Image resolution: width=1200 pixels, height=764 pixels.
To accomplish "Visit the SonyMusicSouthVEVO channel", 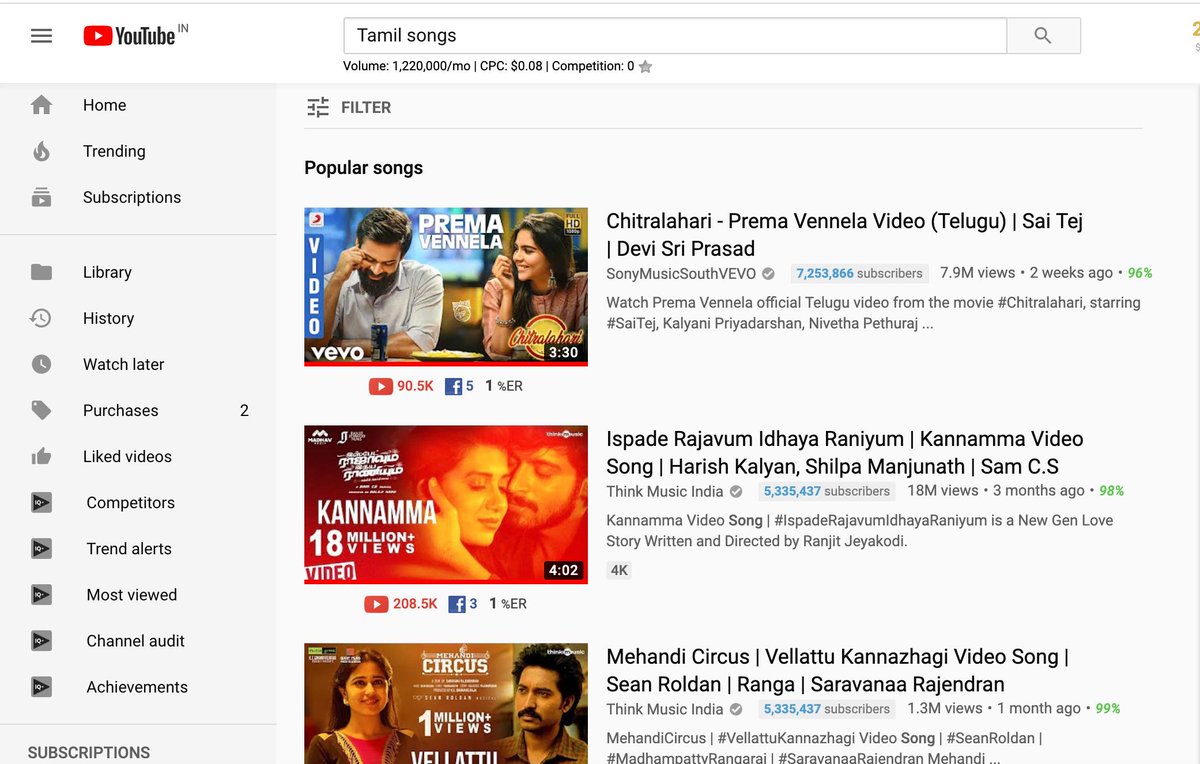I will (x=680, y=273).
